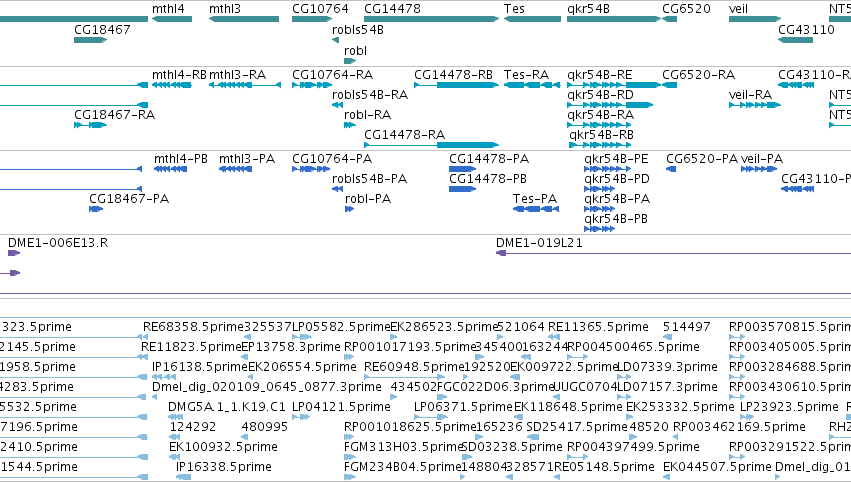Click the RE11365.5prime EST label
This screenshot has width=851, height=482.
point(598,327)
